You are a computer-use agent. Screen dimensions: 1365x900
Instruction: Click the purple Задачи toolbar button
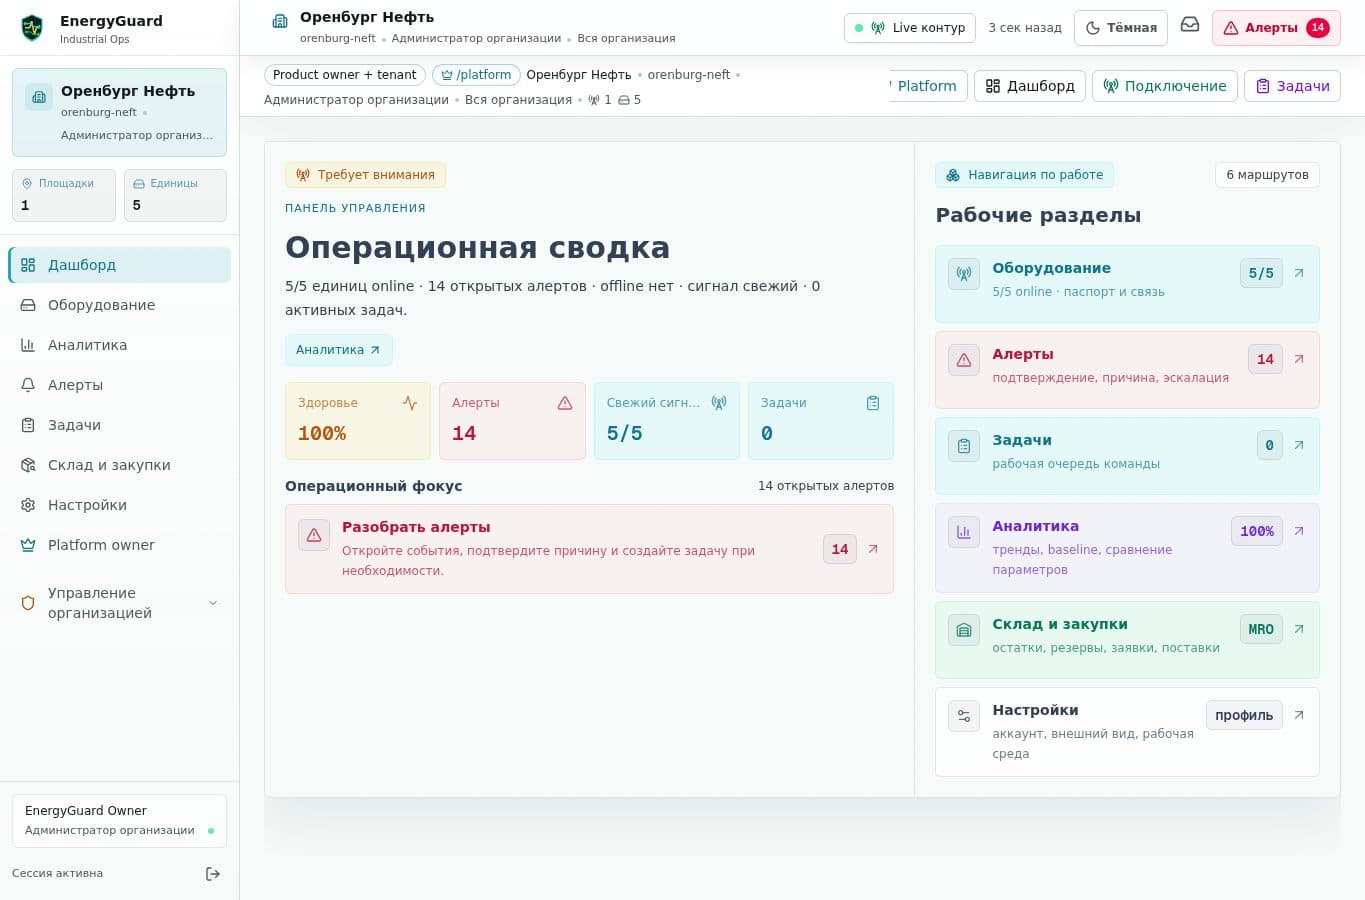pyautogui.click(x=1292, y=86)
